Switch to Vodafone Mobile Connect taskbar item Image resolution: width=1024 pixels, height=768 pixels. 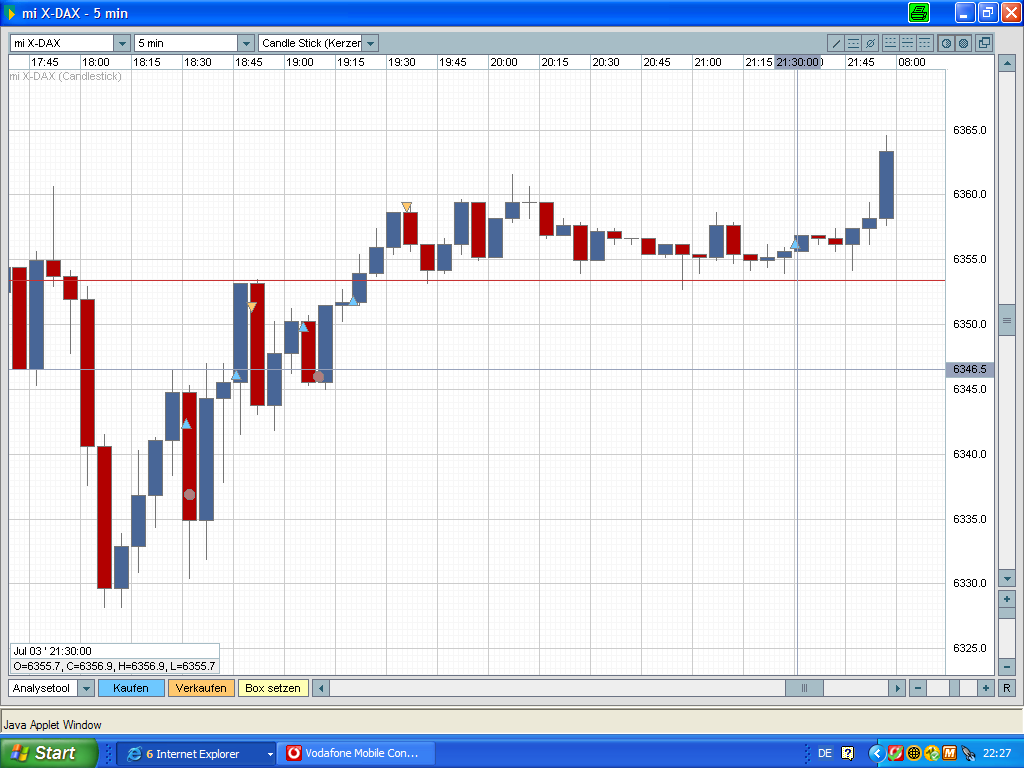point(358,754)
